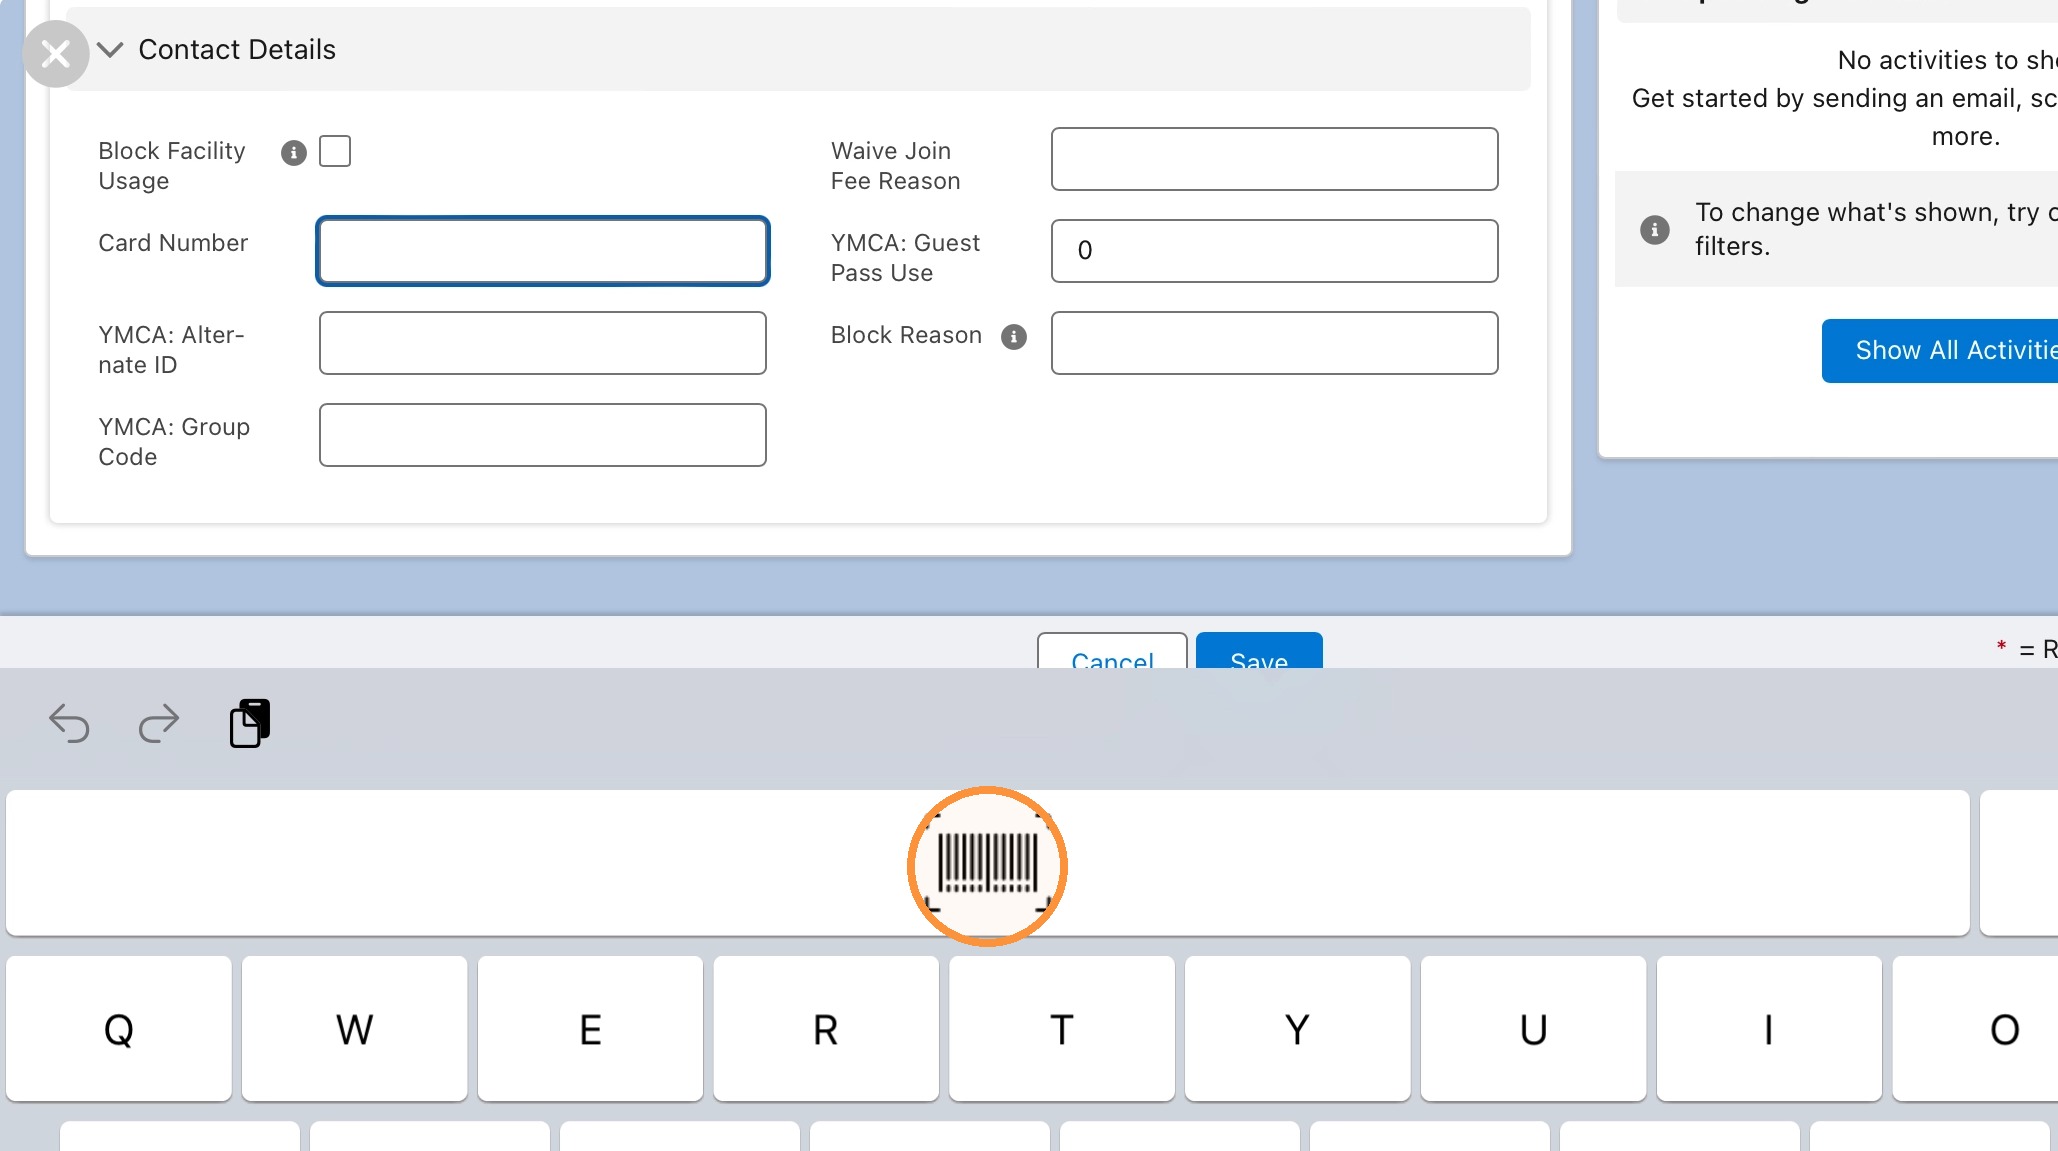Select the YMCA: Group Code input

click(x=543, y=435)
